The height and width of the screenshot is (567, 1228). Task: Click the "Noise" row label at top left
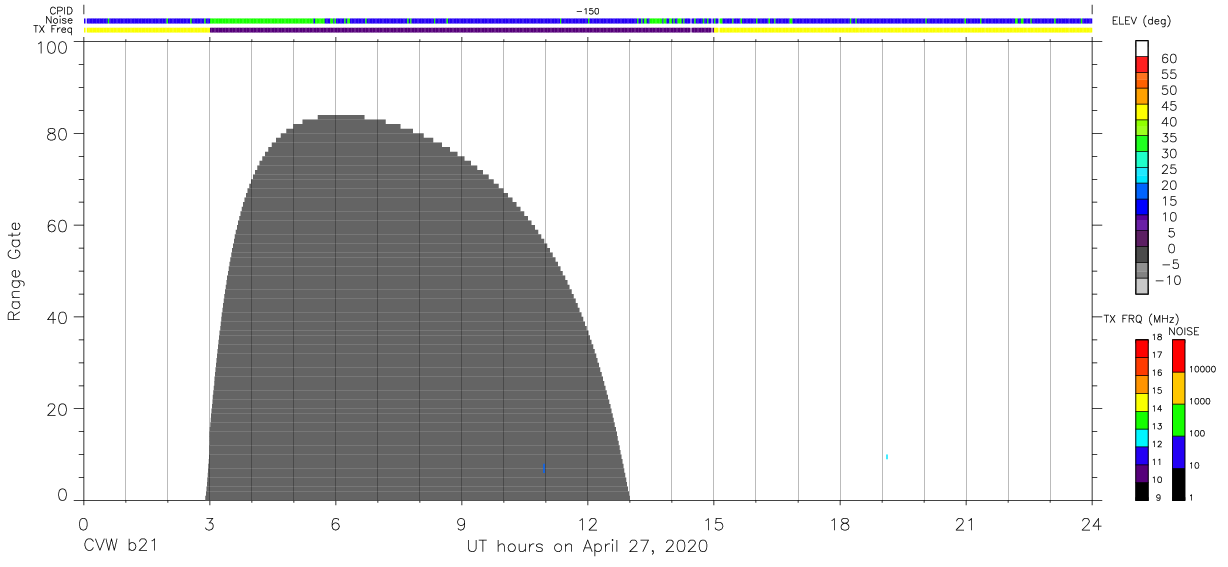tap(60, 20)
